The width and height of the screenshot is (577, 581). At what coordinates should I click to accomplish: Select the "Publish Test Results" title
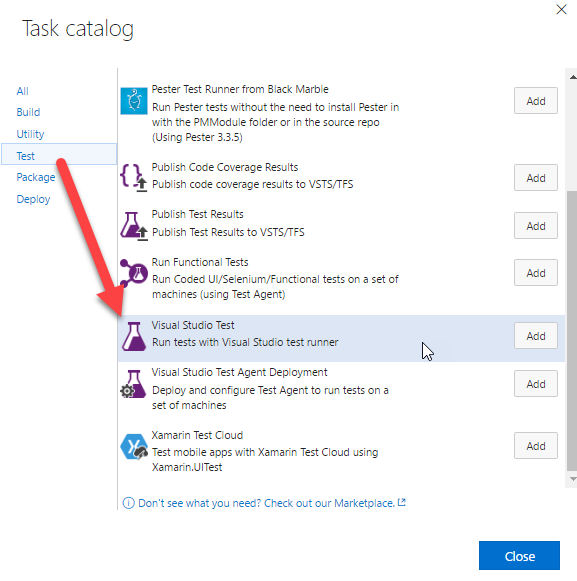198,214
